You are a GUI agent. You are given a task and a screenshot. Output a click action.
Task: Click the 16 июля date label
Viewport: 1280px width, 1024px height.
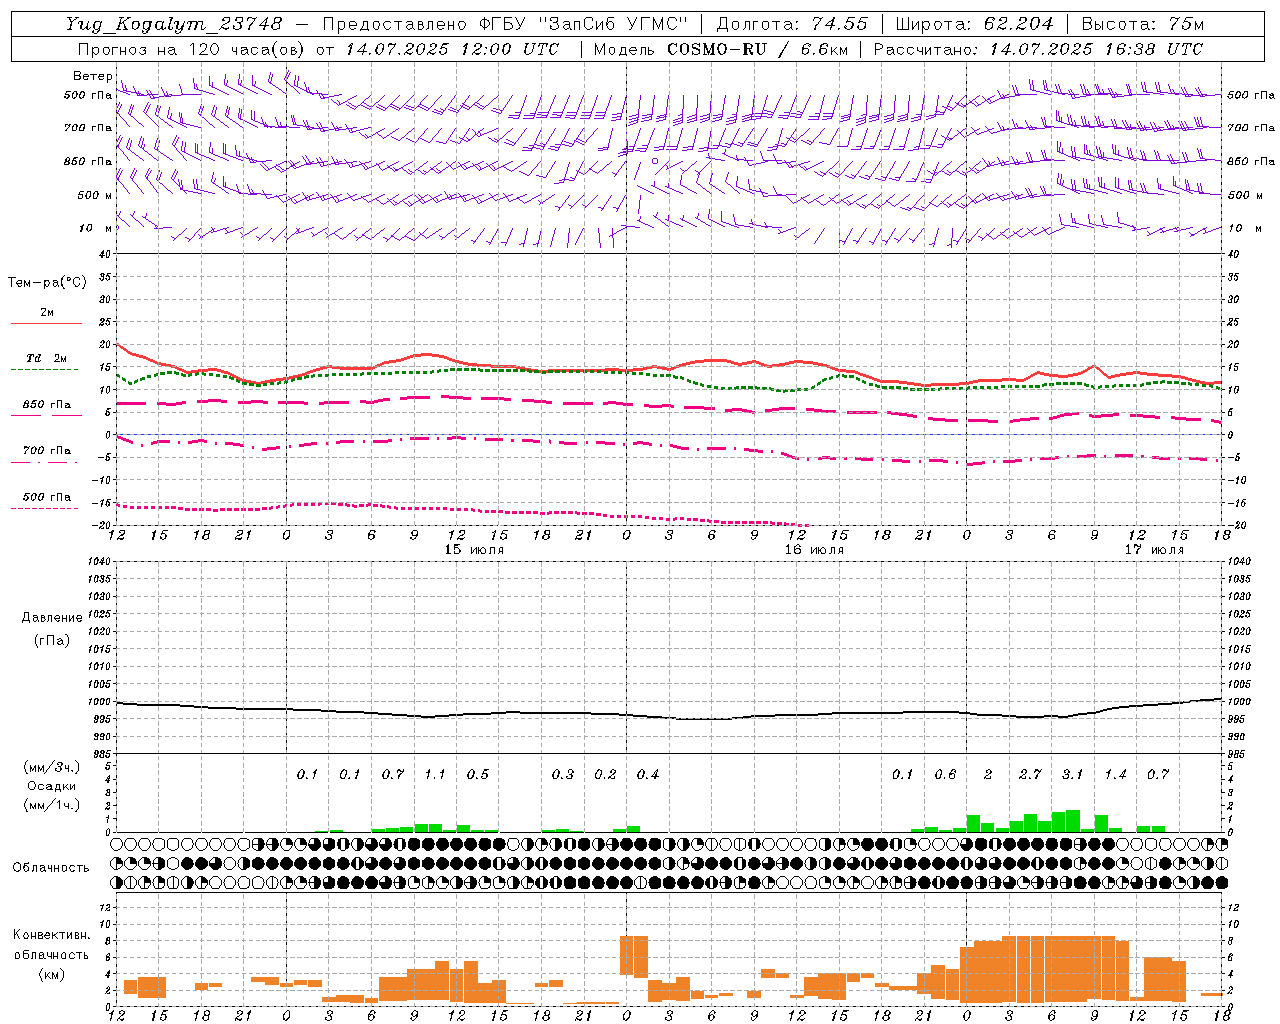[x=814, y=550]
